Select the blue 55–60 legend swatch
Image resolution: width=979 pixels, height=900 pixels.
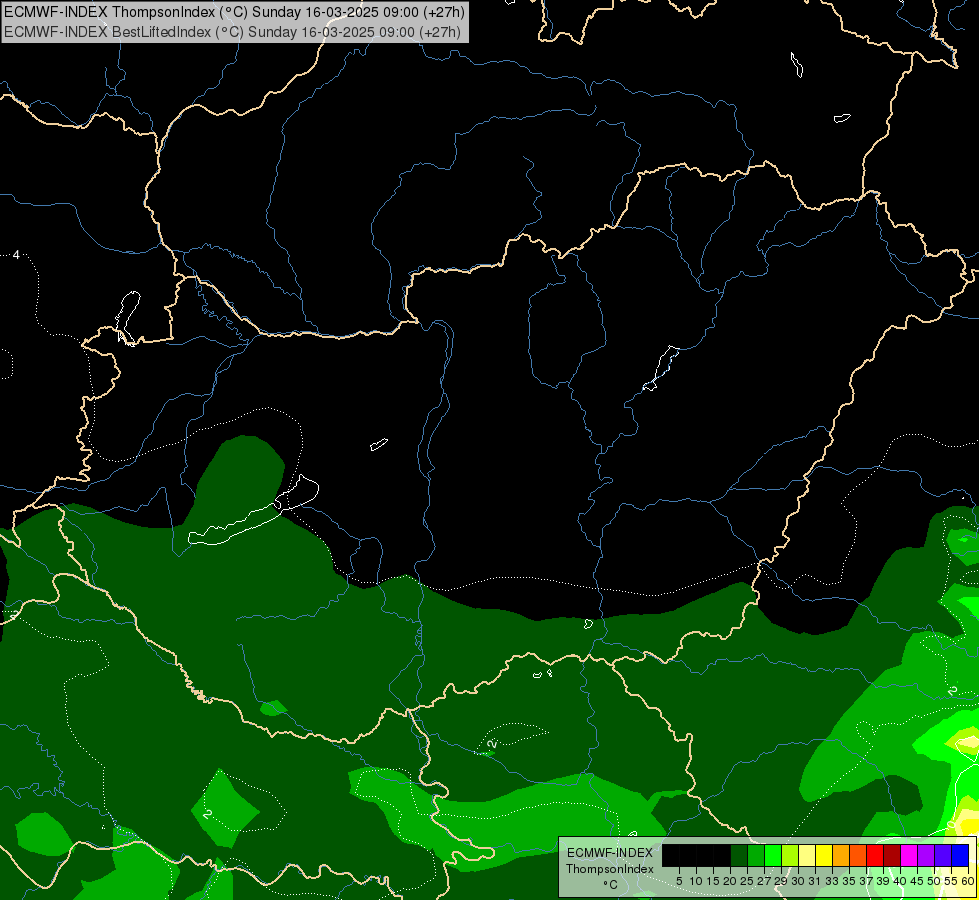(x=960, y=855)
